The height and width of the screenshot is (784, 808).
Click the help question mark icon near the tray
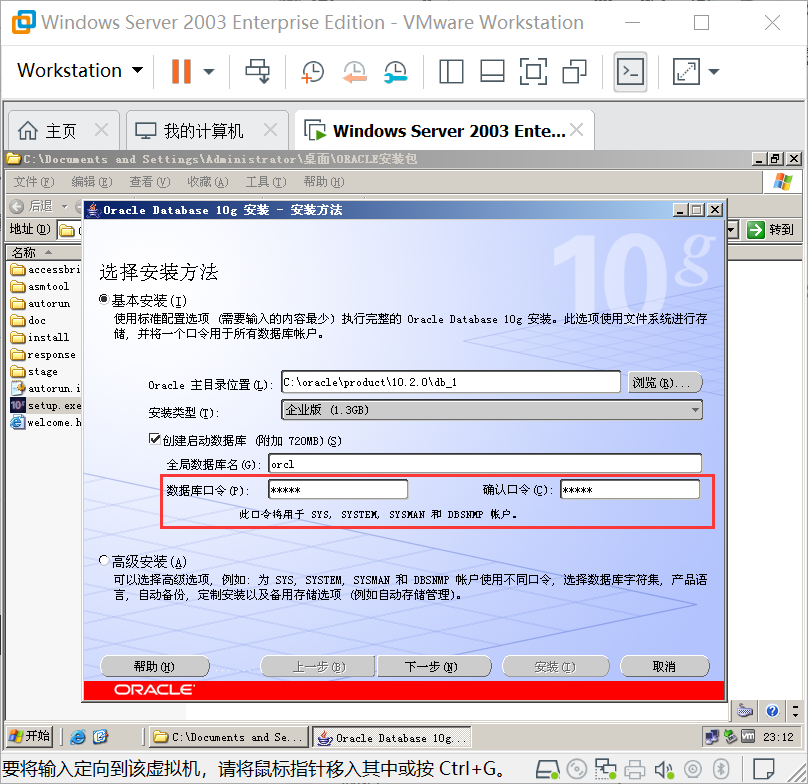click(x=772, y=711)
